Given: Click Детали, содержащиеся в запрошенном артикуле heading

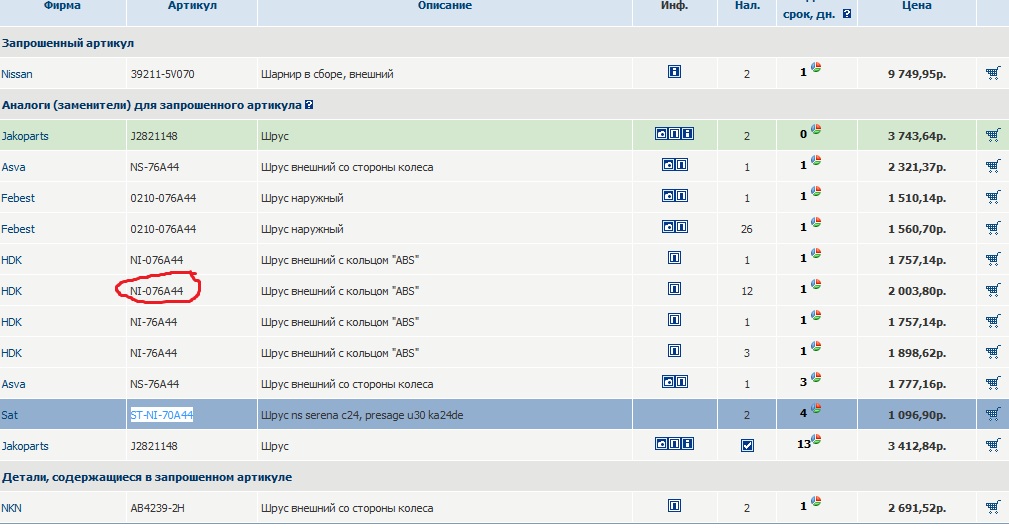Looking at the screenshot, I should click(147, 477).
